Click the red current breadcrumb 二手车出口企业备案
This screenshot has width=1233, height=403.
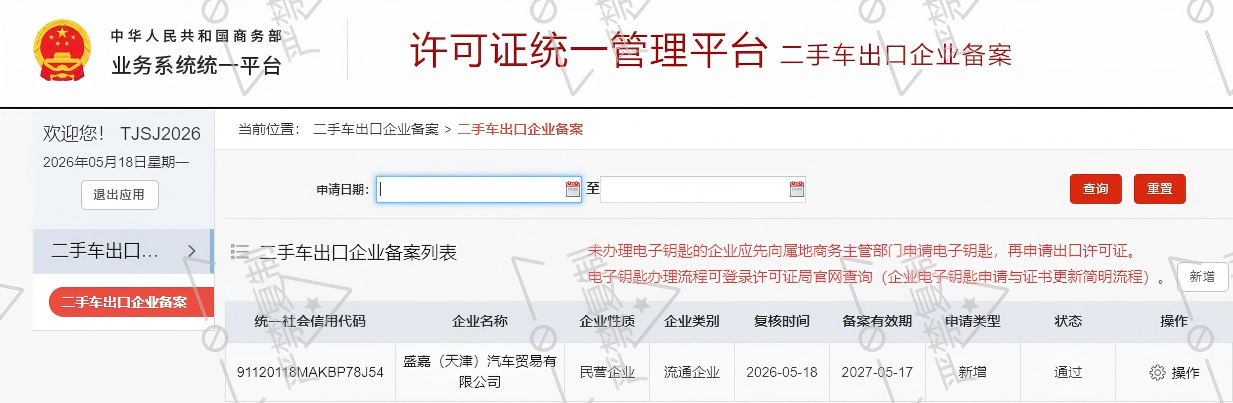(520, 129)
